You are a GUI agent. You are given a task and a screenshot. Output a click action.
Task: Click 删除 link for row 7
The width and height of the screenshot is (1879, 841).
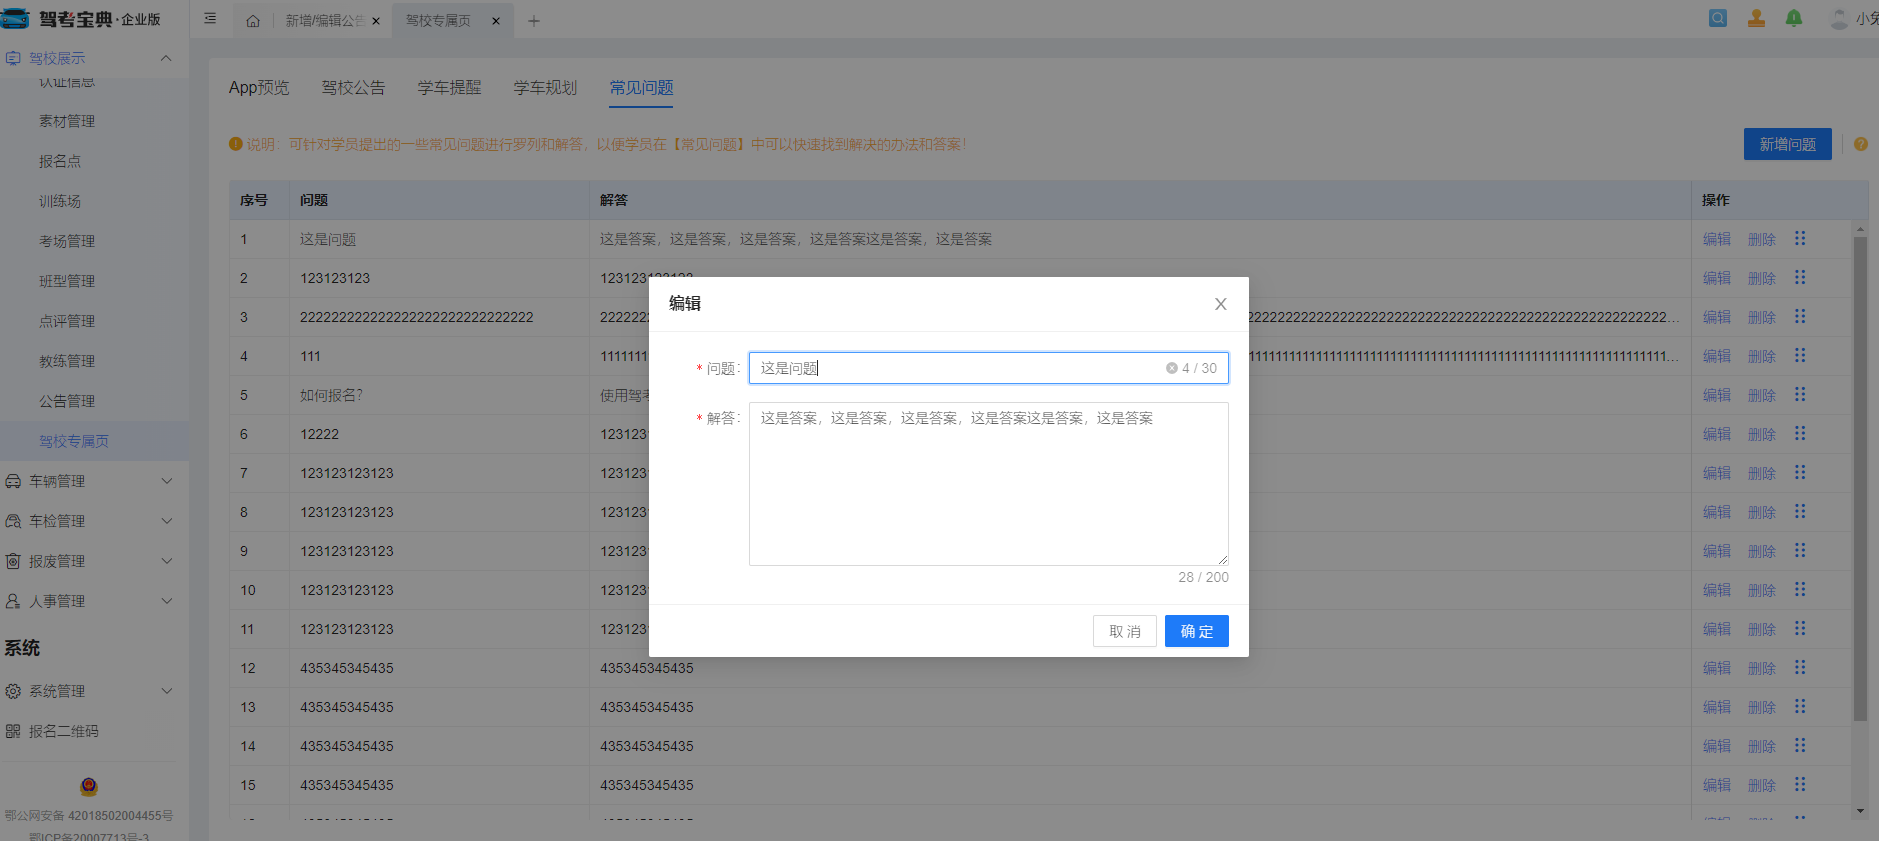[1762, 473]
